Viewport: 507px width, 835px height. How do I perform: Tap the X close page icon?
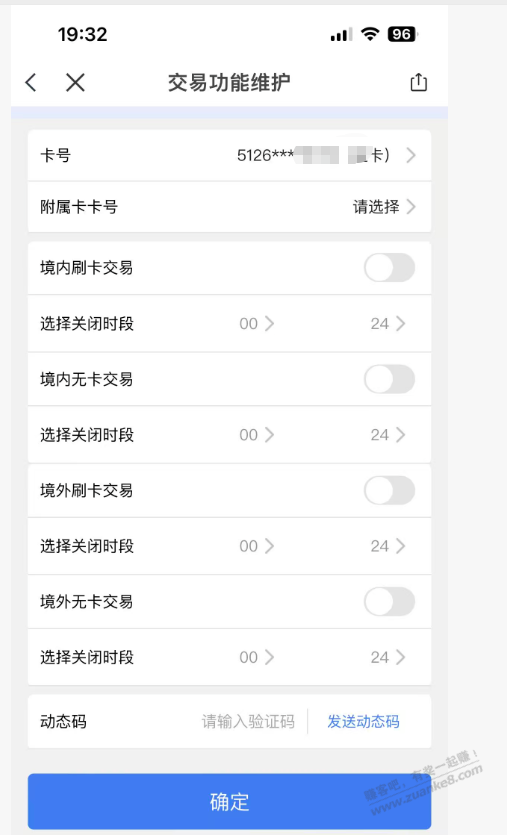point(75,83)
